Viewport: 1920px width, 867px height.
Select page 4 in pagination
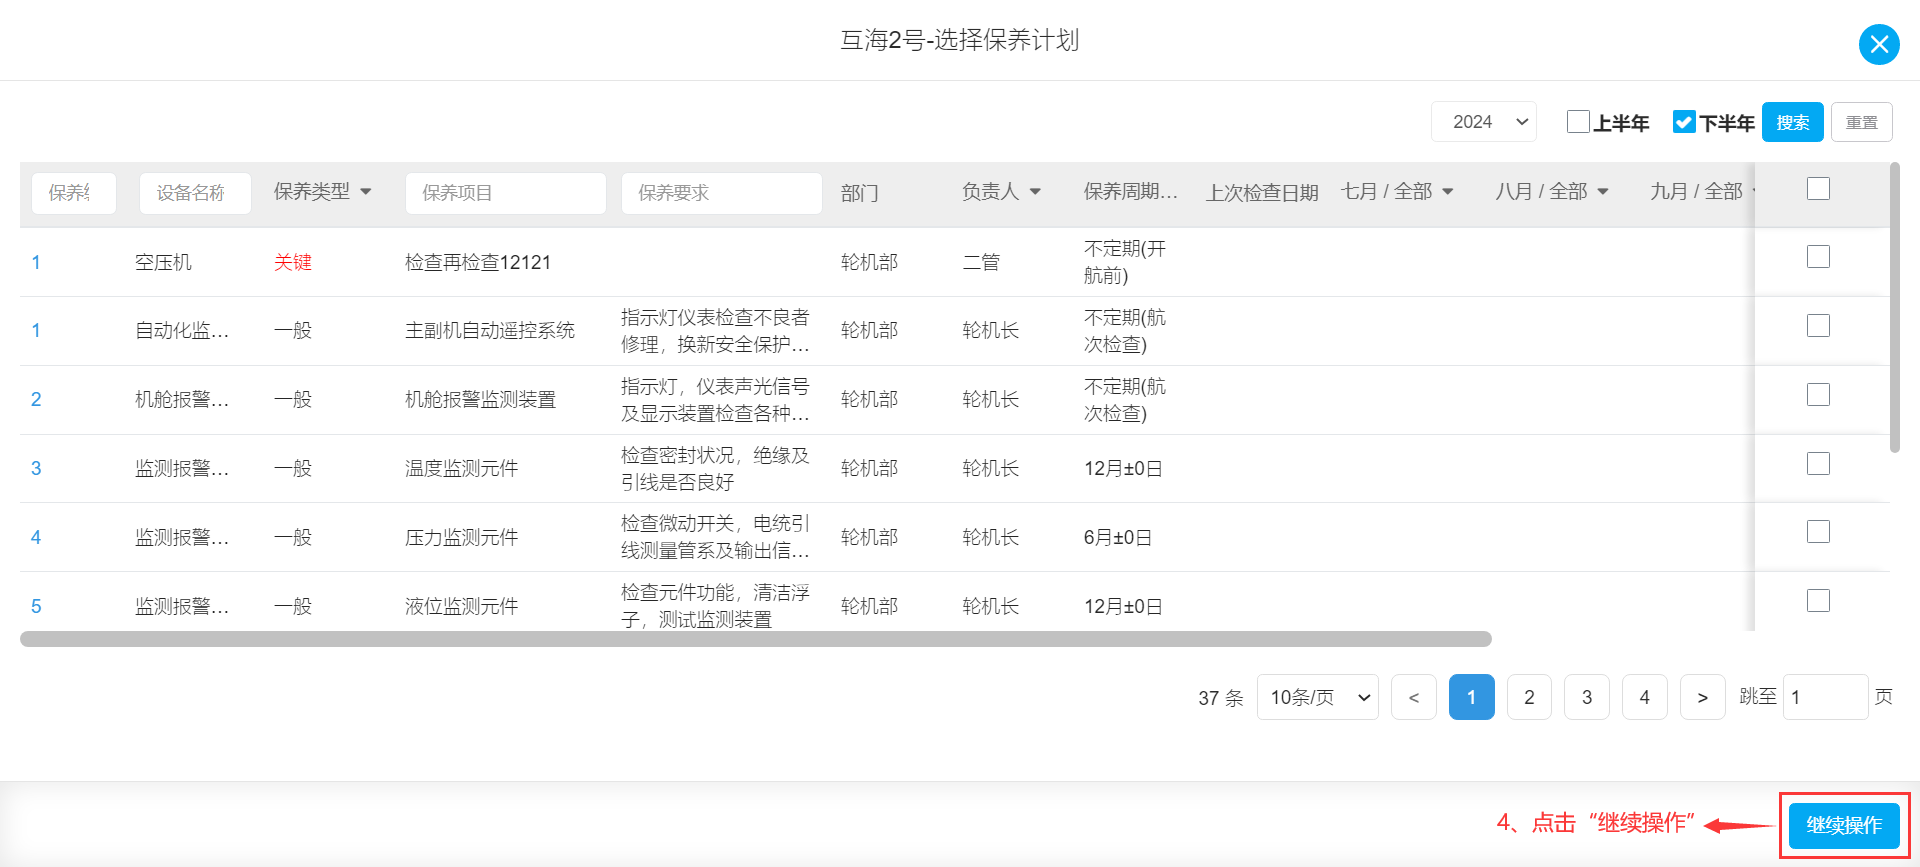tap(1645, 697)
